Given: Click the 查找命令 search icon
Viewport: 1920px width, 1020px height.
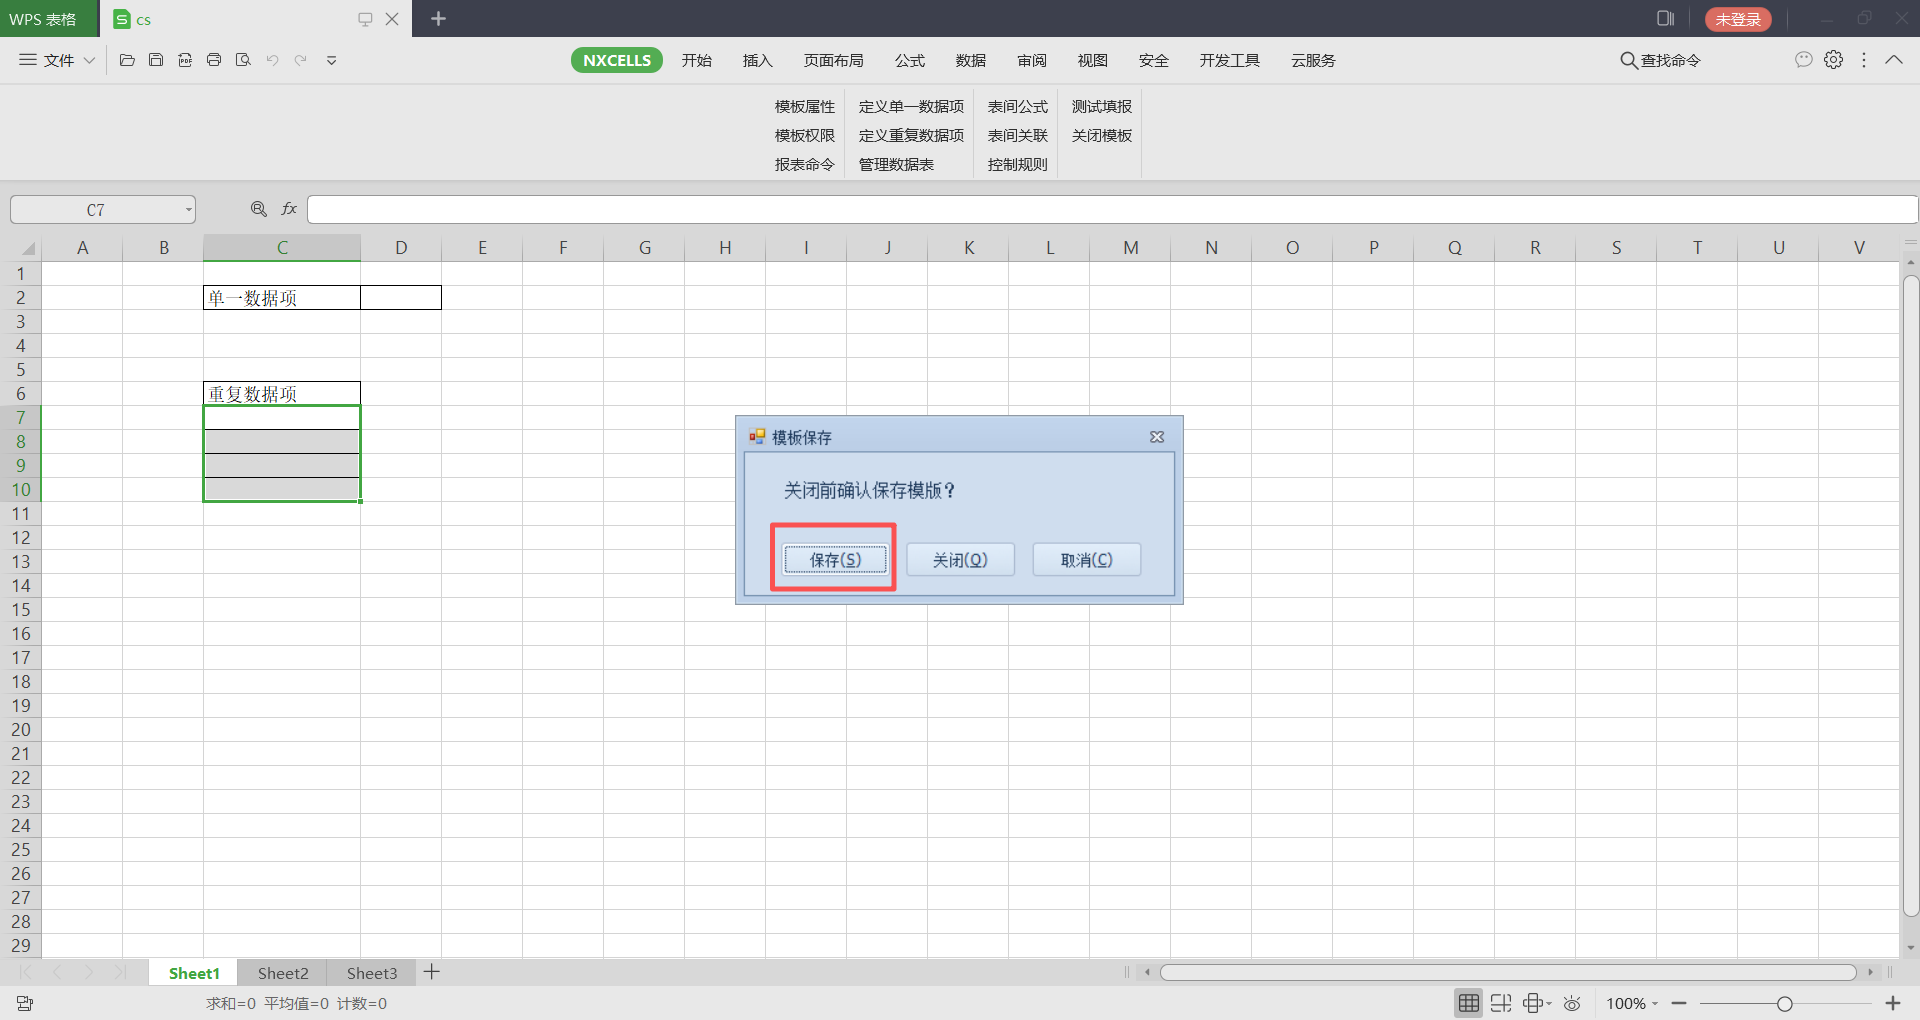Looking at the screenshot, I should tap(1628, 60).
